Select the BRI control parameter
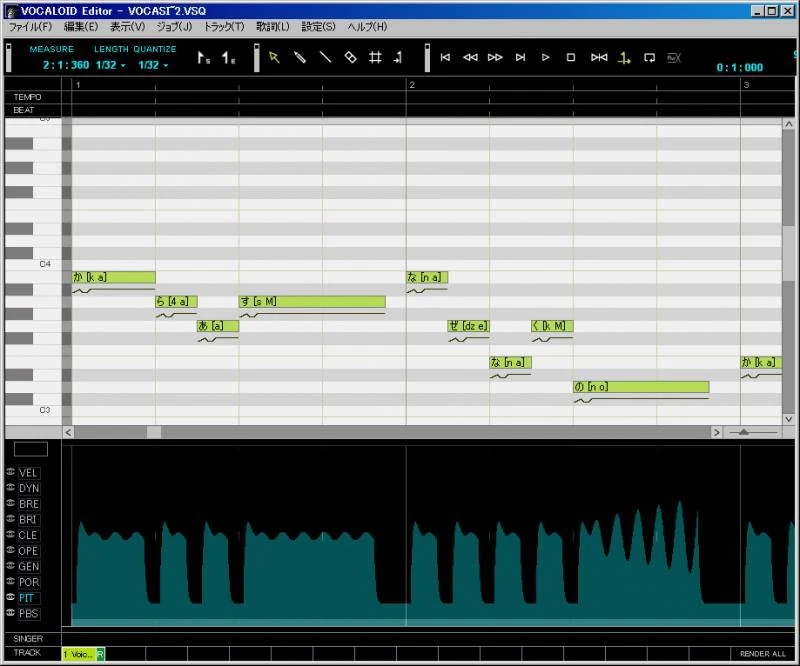 tap(28, 520)
